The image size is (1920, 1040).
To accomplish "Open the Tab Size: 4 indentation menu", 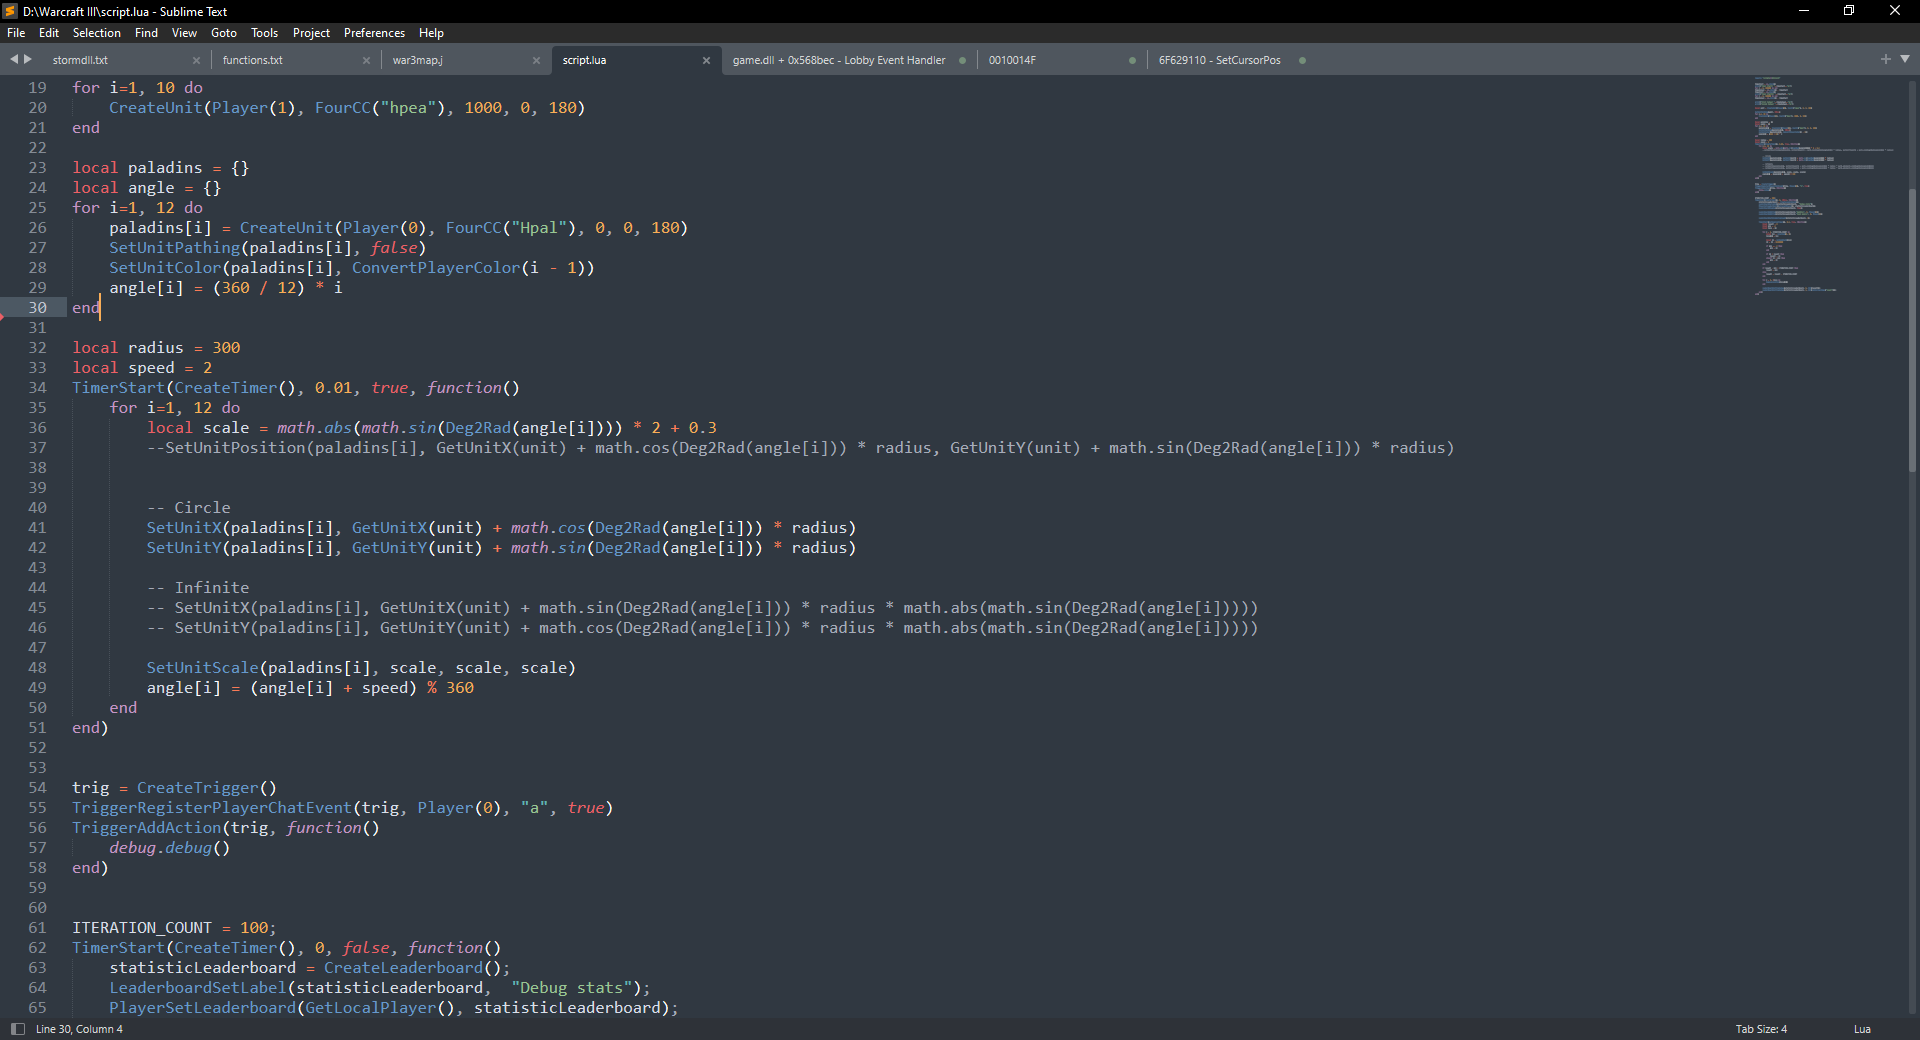I will tap(1761, 1029).
